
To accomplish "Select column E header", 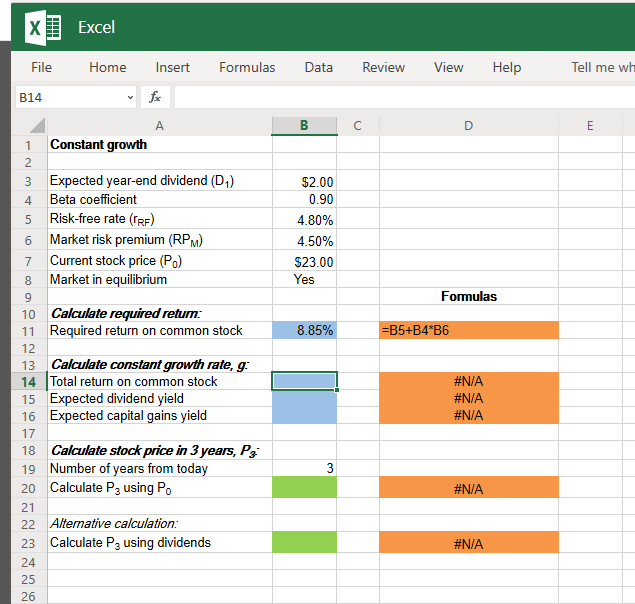I will [590, 126].
